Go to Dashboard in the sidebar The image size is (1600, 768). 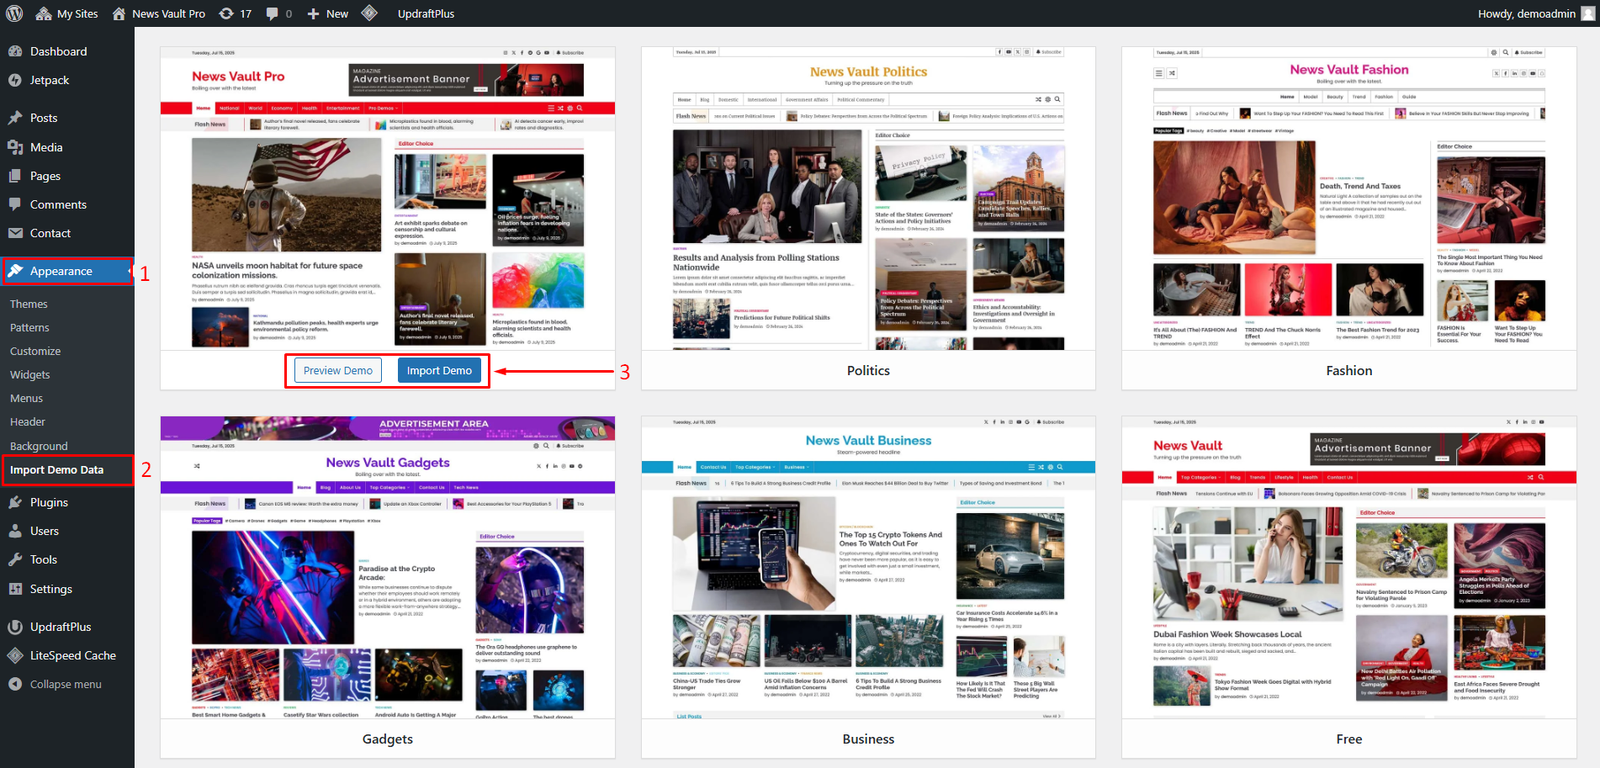coord(67,51)
